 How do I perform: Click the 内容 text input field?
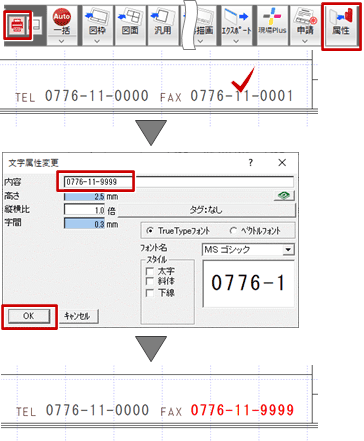[179, 182]
